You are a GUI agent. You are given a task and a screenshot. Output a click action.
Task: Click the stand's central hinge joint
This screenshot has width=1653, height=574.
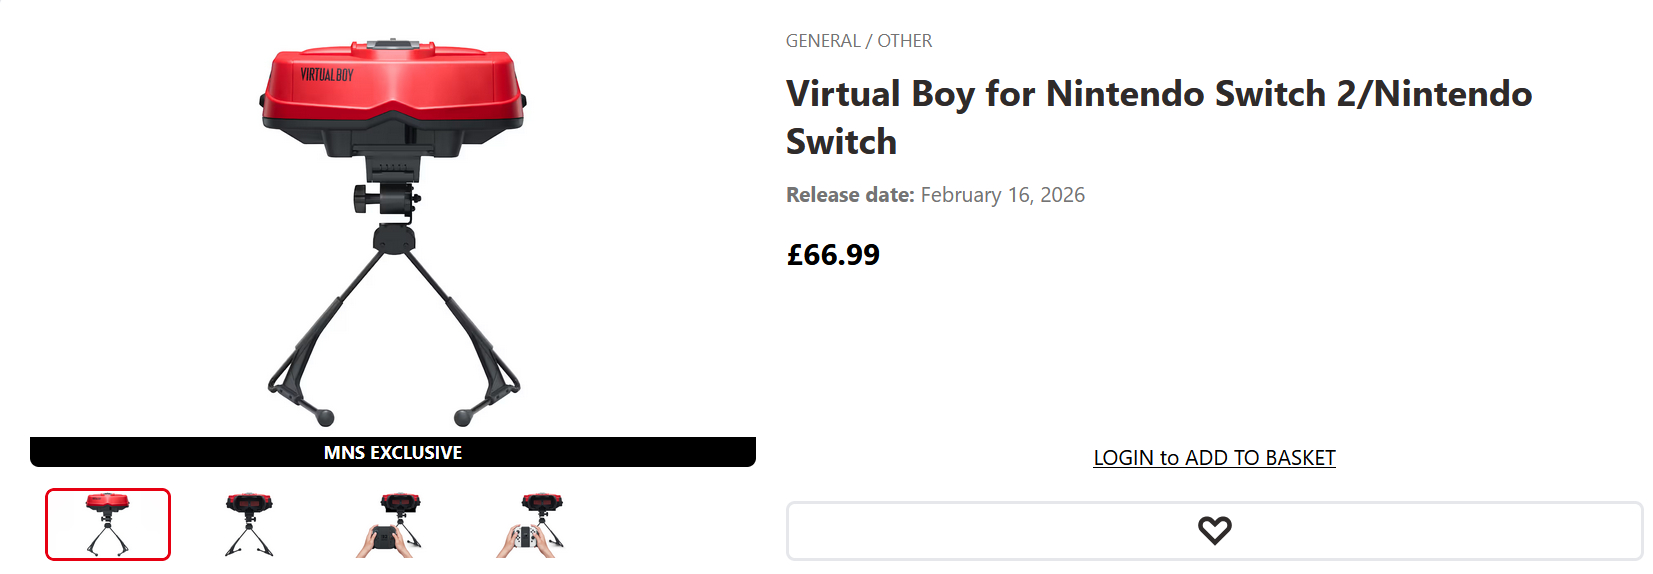pyautogui.click(x=393, y=239)
